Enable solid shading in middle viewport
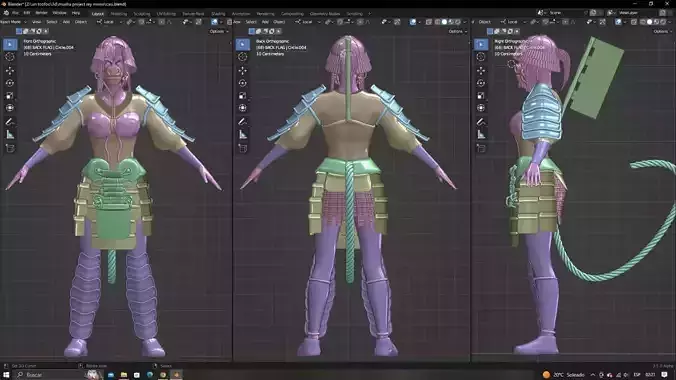The width and height of the screenshot is (676, 380). pyautogui.click(x=444, y=22)
